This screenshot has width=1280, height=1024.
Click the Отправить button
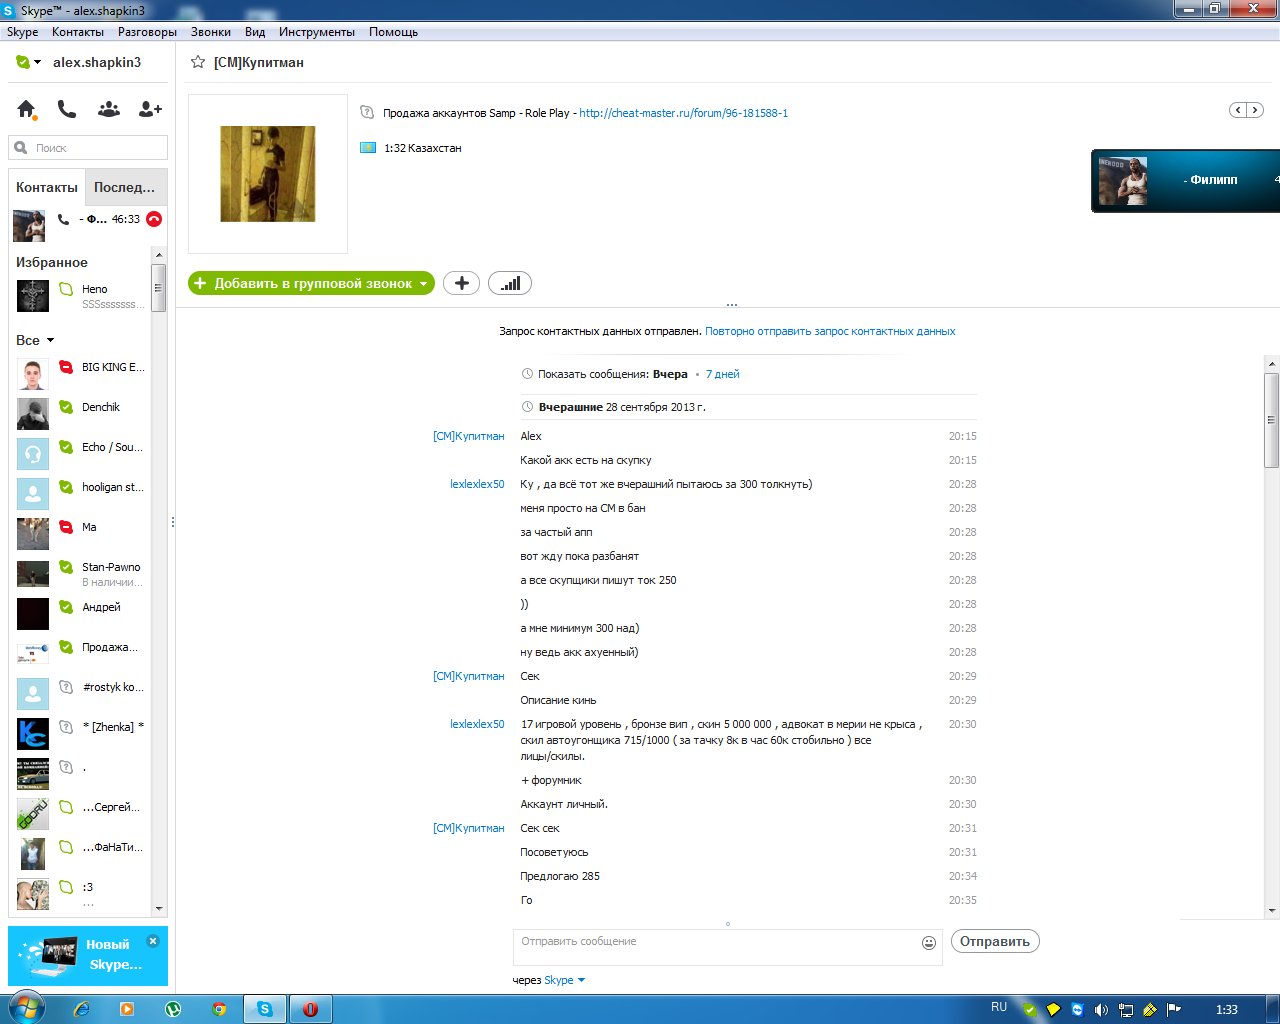995,941
